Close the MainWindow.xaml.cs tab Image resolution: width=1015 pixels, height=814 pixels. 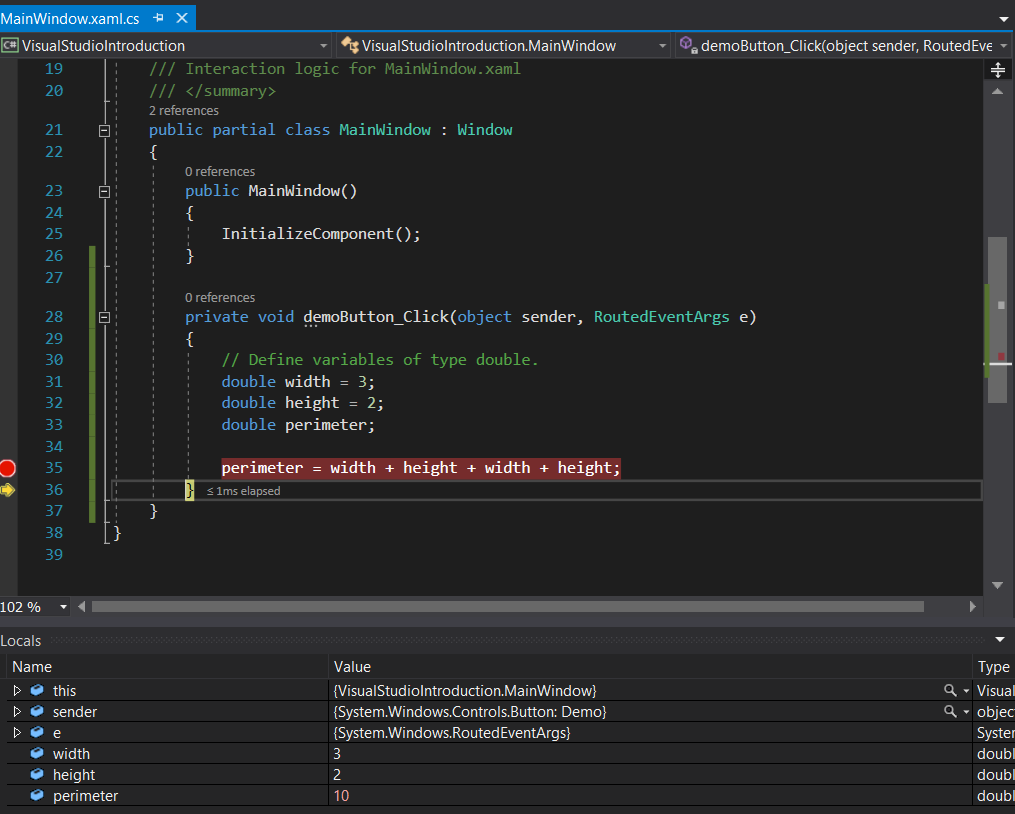tap(181, 18)
